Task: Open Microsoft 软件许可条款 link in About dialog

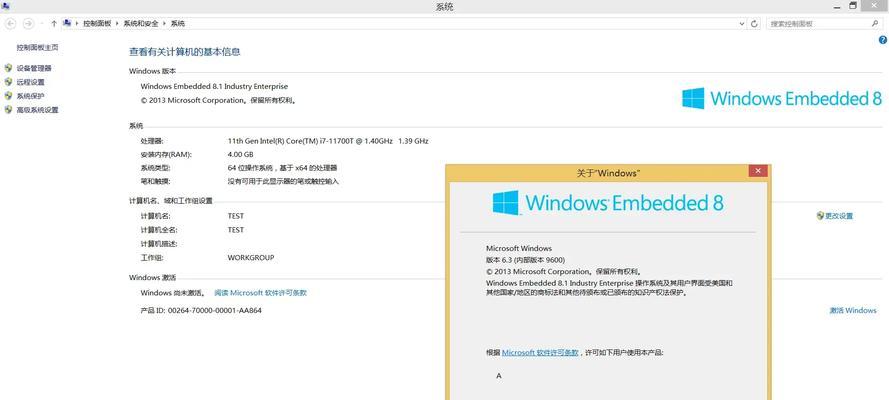Action: click(540, 352)
